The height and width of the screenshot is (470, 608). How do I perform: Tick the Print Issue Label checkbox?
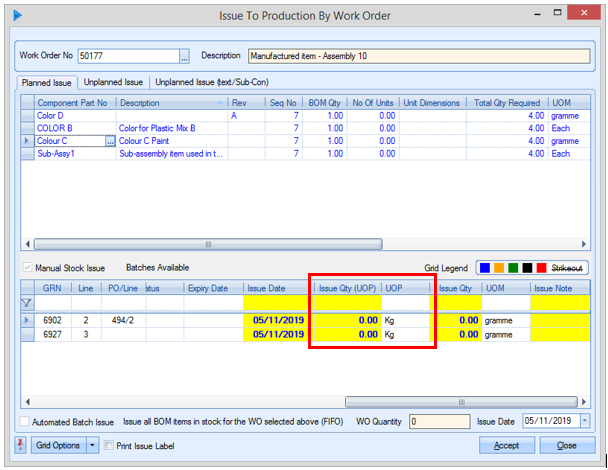tap(109, 446)
